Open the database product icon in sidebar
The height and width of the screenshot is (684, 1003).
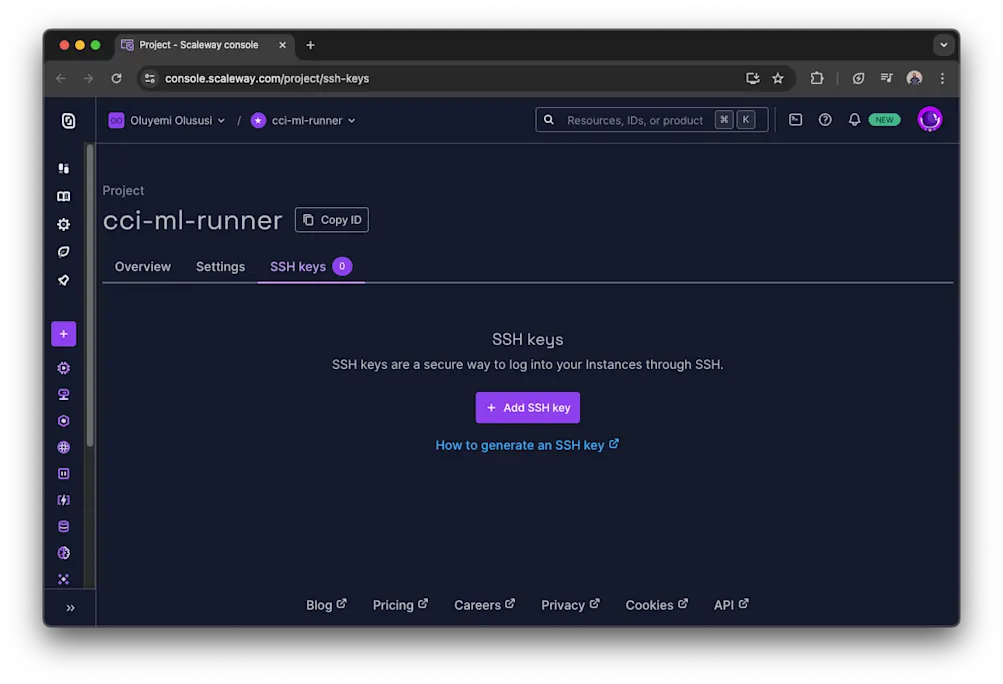click(x=63, y=525)
